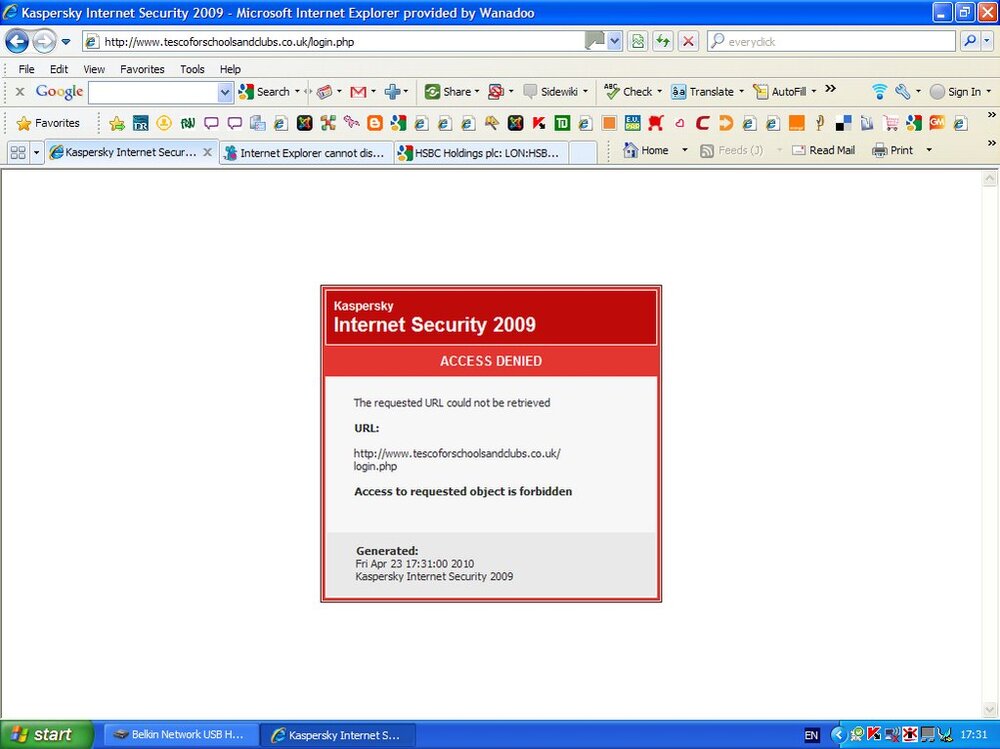
Task: Open the Help menu
Action: 230,69
